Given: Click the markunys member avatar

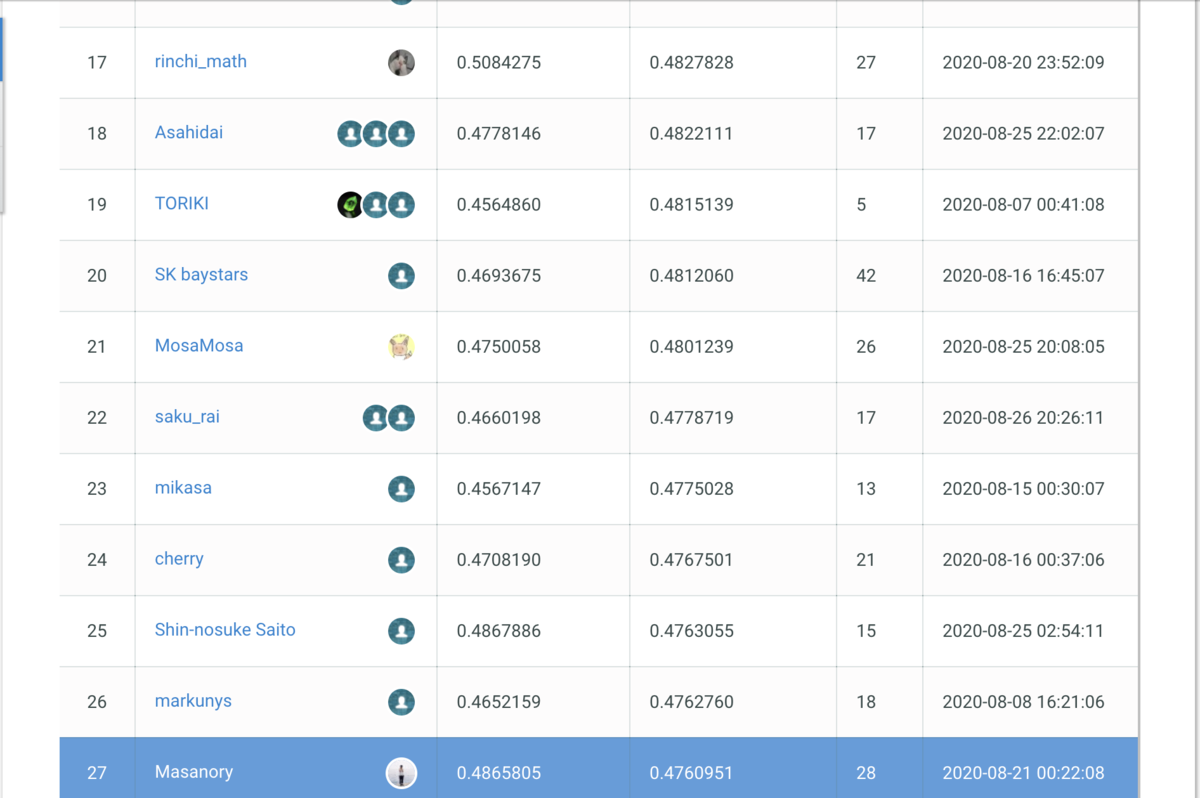Looking at the screenshot, I should click(401, 702).
